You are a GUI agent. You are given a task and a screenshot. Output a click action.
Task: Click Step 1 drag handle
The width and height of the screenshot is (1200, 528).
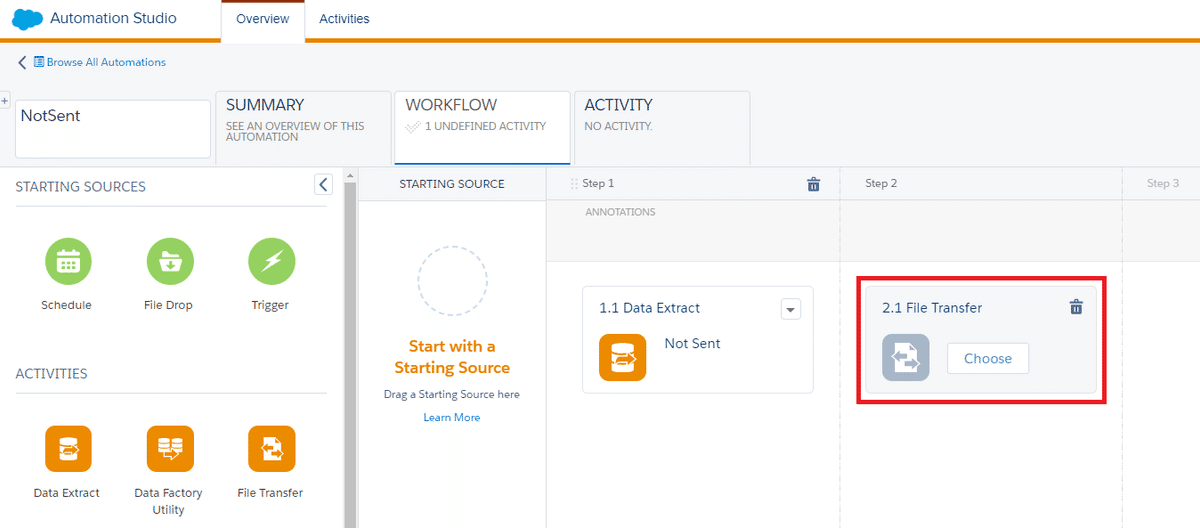(574, 184)
